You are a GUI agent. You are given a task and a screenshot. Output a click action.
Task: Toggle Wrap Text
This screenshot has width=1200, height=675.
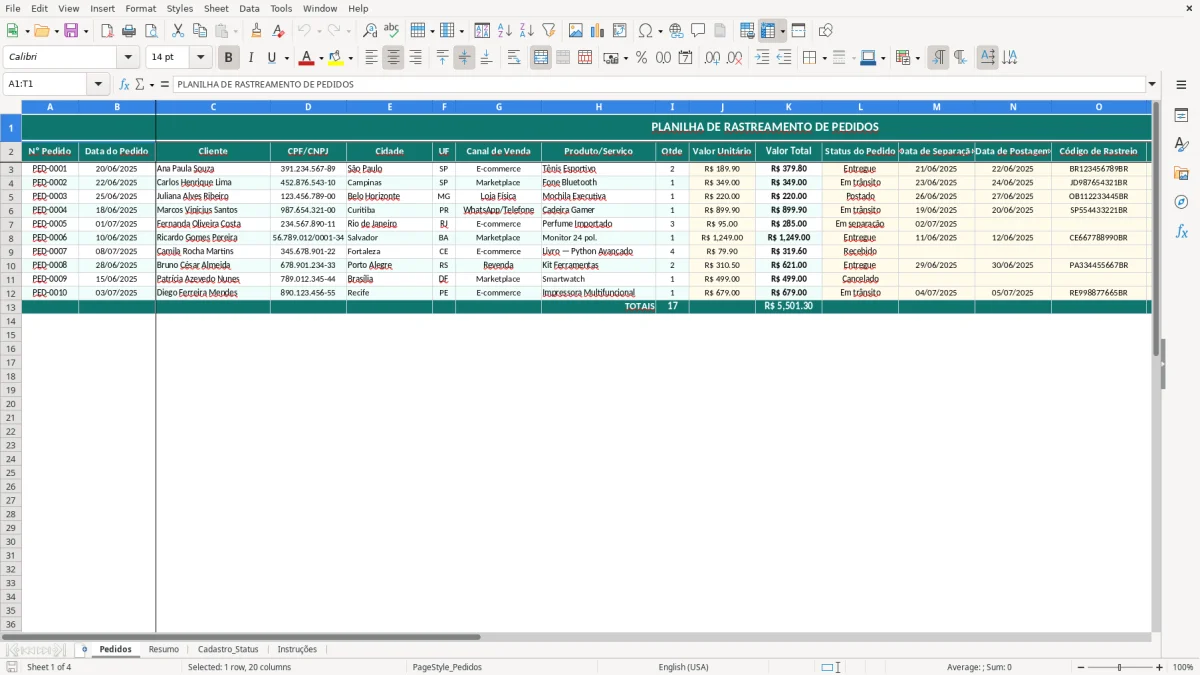(514, 58)
